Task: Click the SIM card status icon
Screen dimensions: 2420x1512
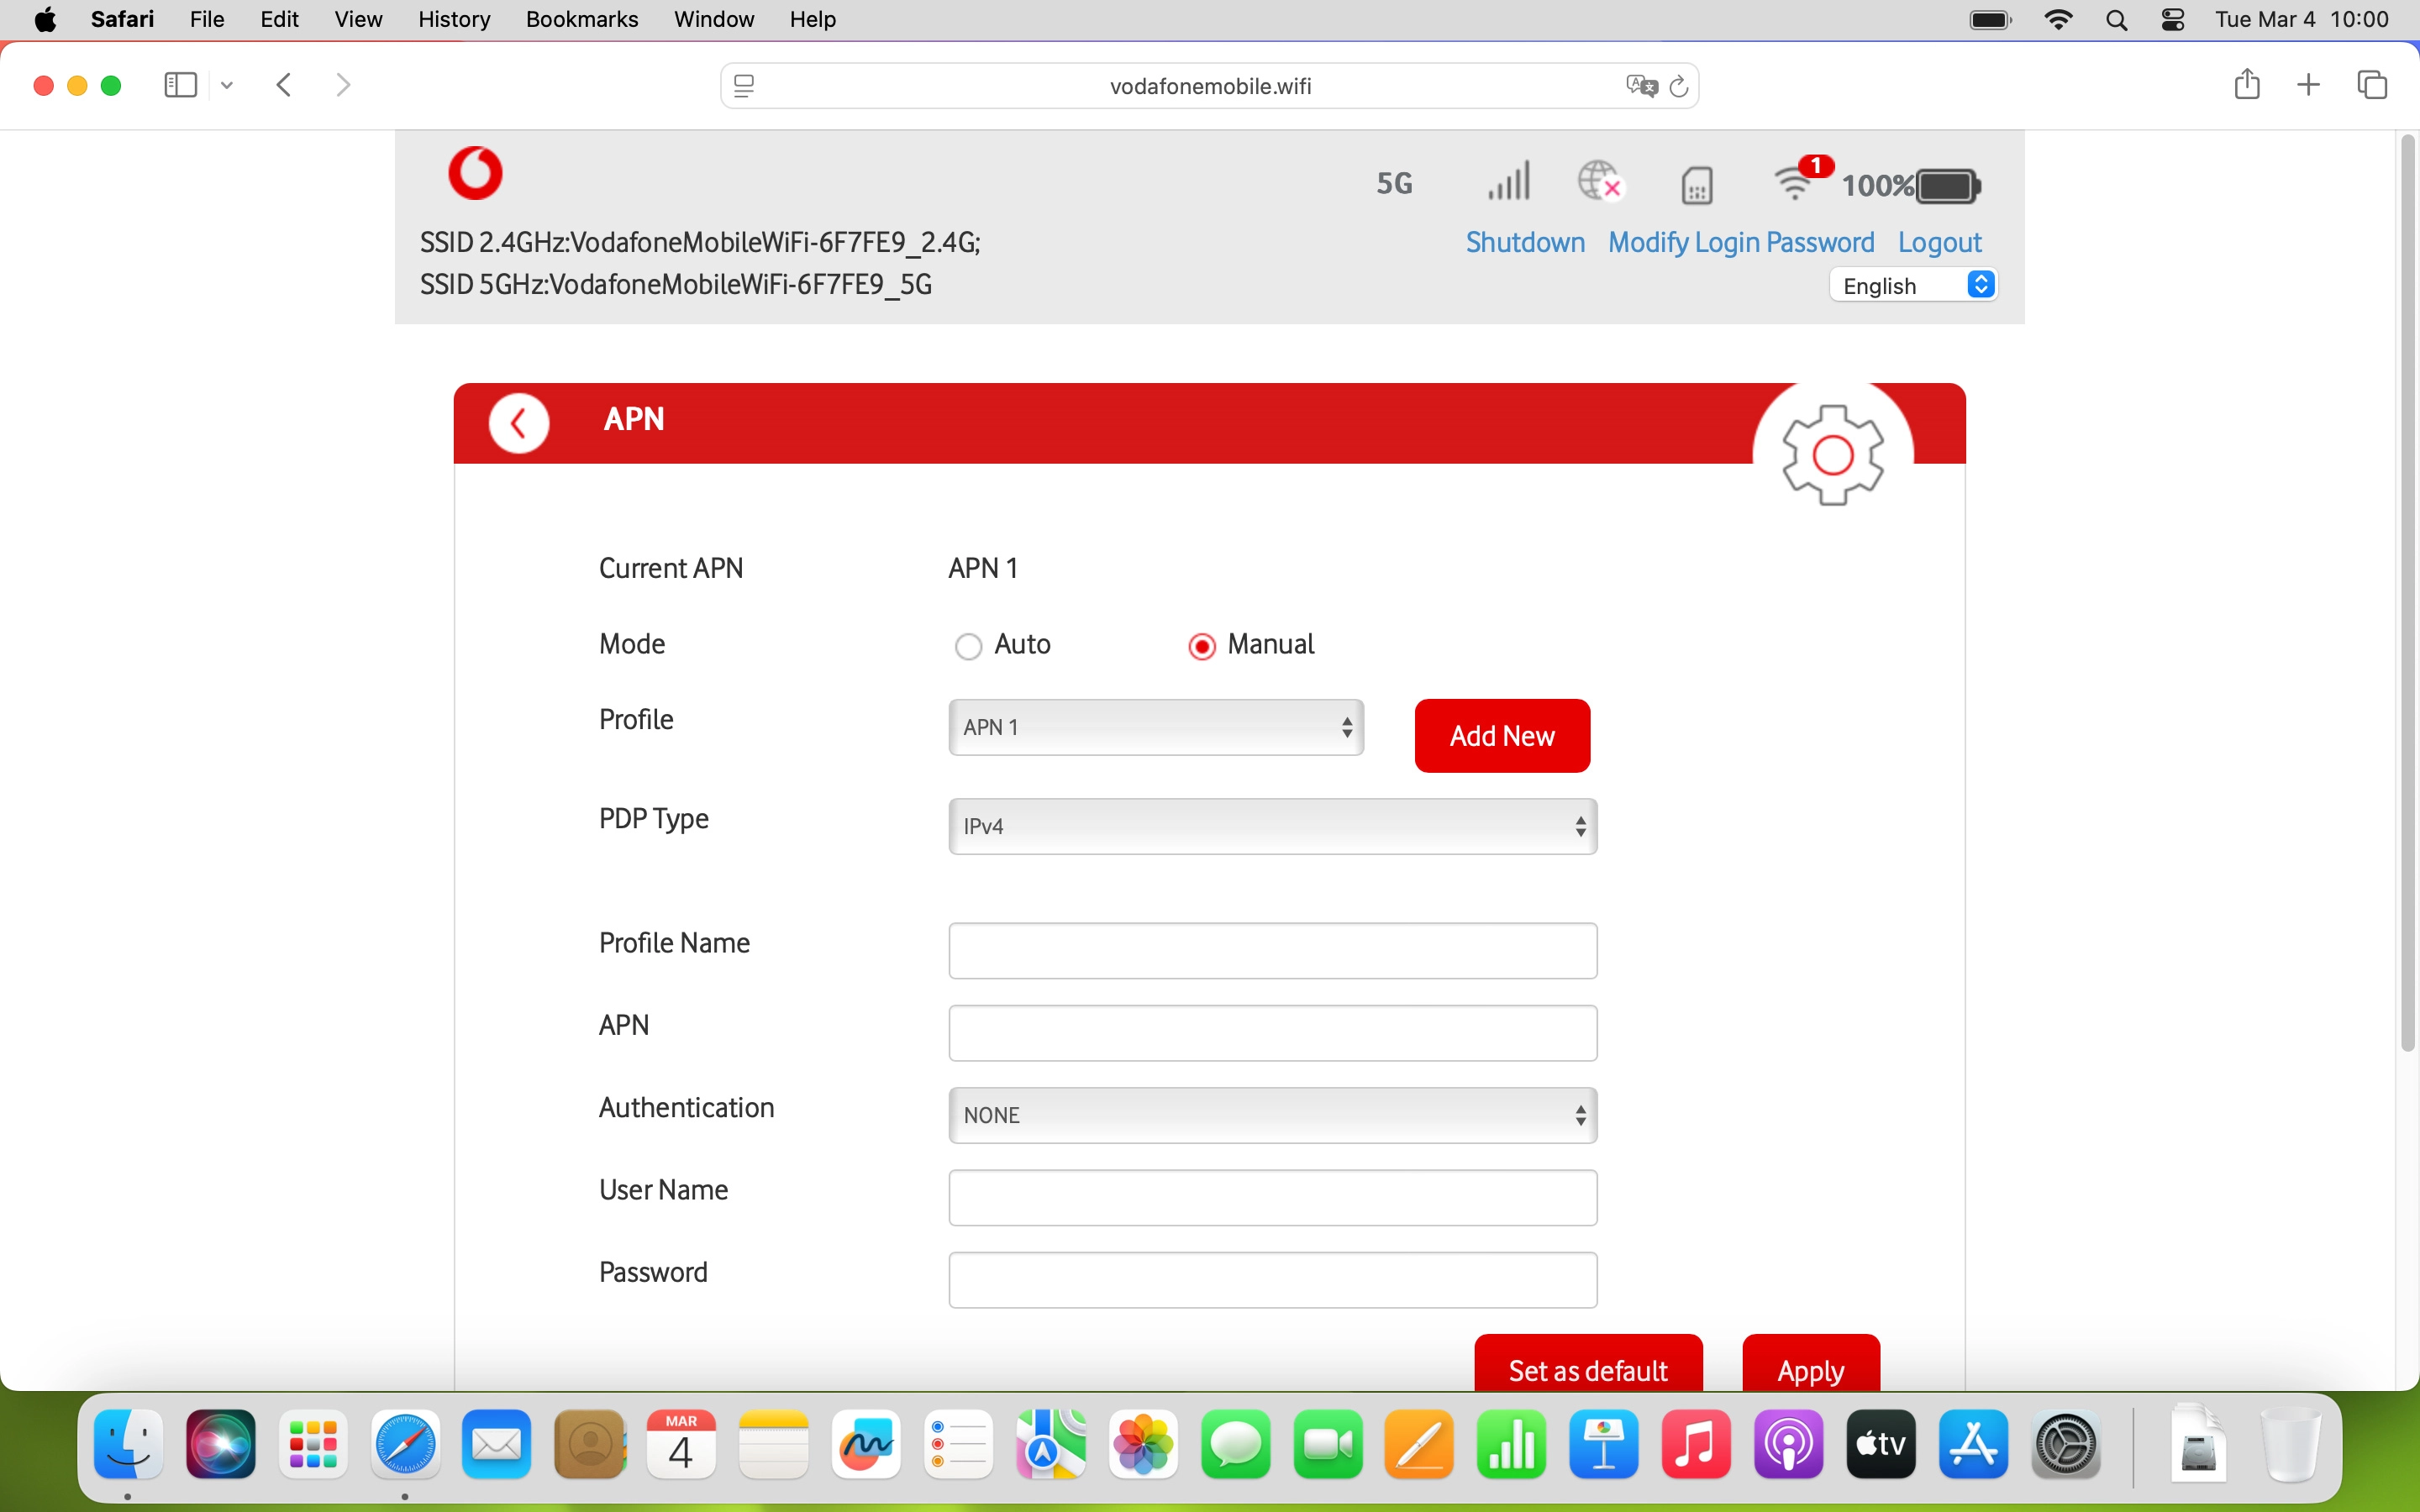Action: (x=1696, y=184)
